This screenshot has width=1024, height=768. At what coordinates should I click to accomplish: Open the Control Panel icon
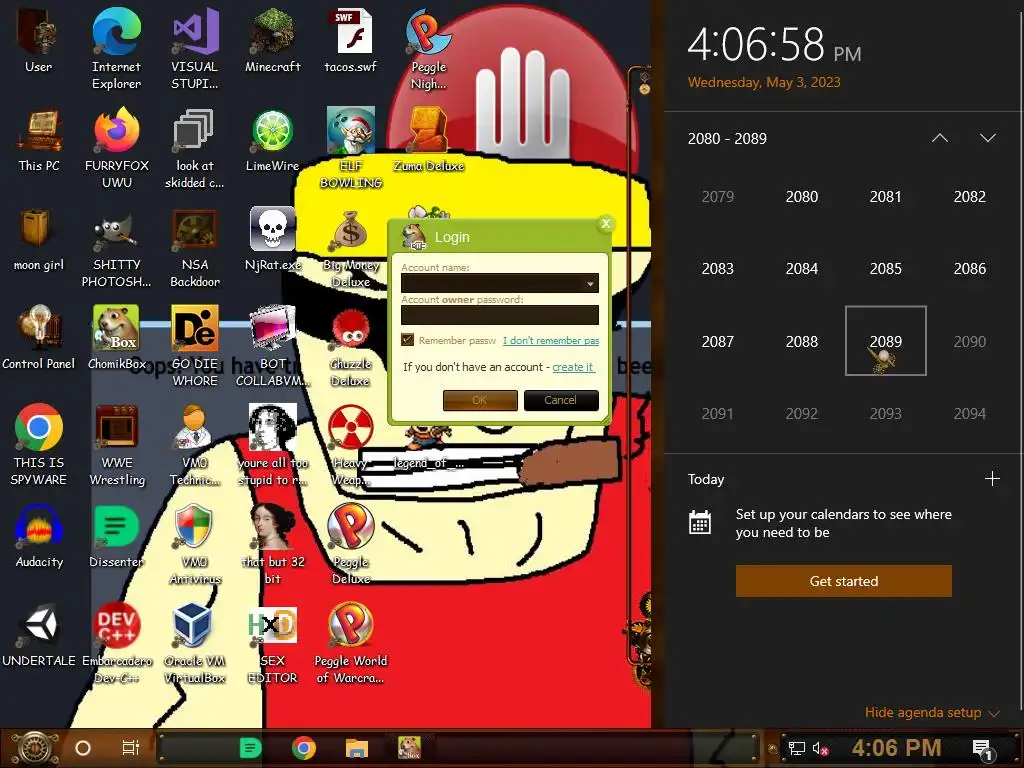tap(39, 338)
